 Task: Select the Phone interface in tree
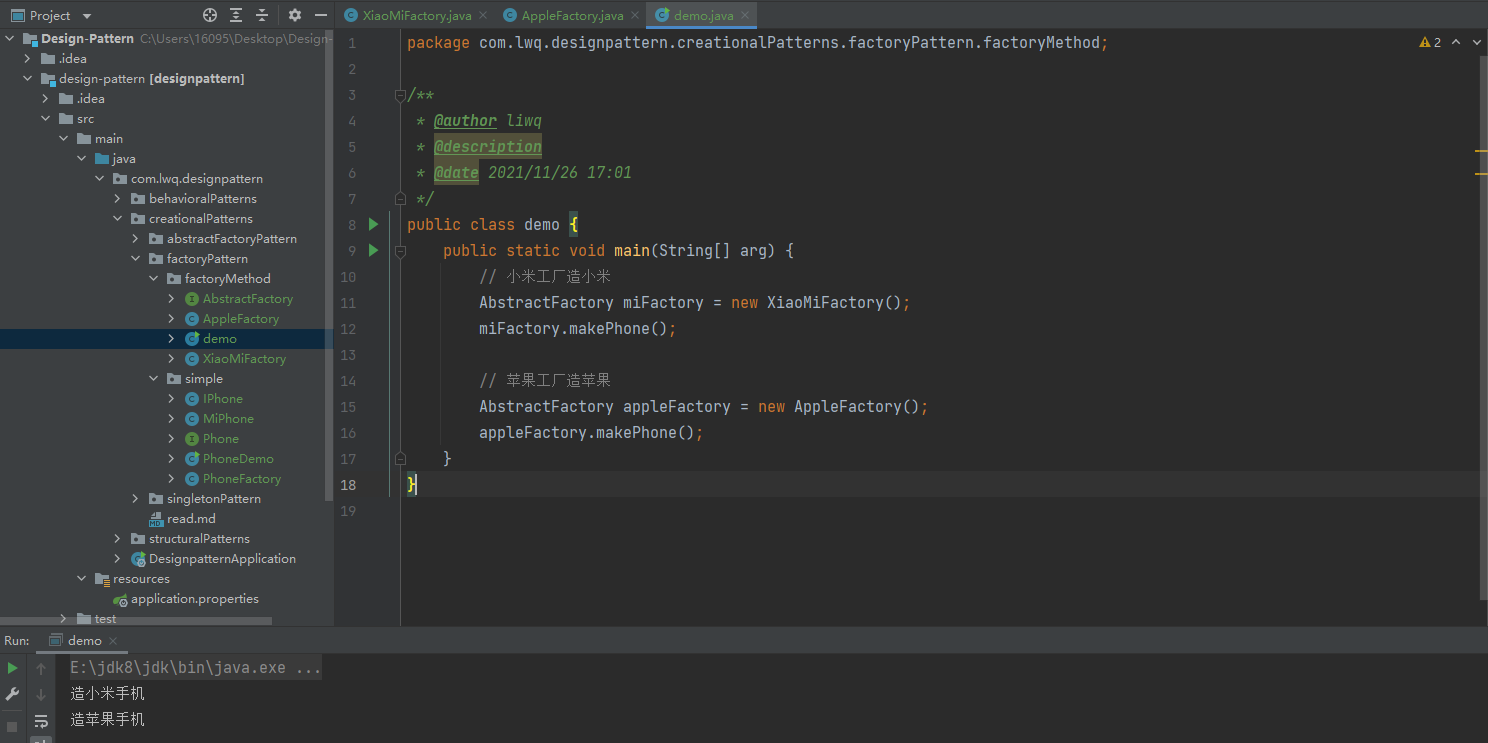220,439
